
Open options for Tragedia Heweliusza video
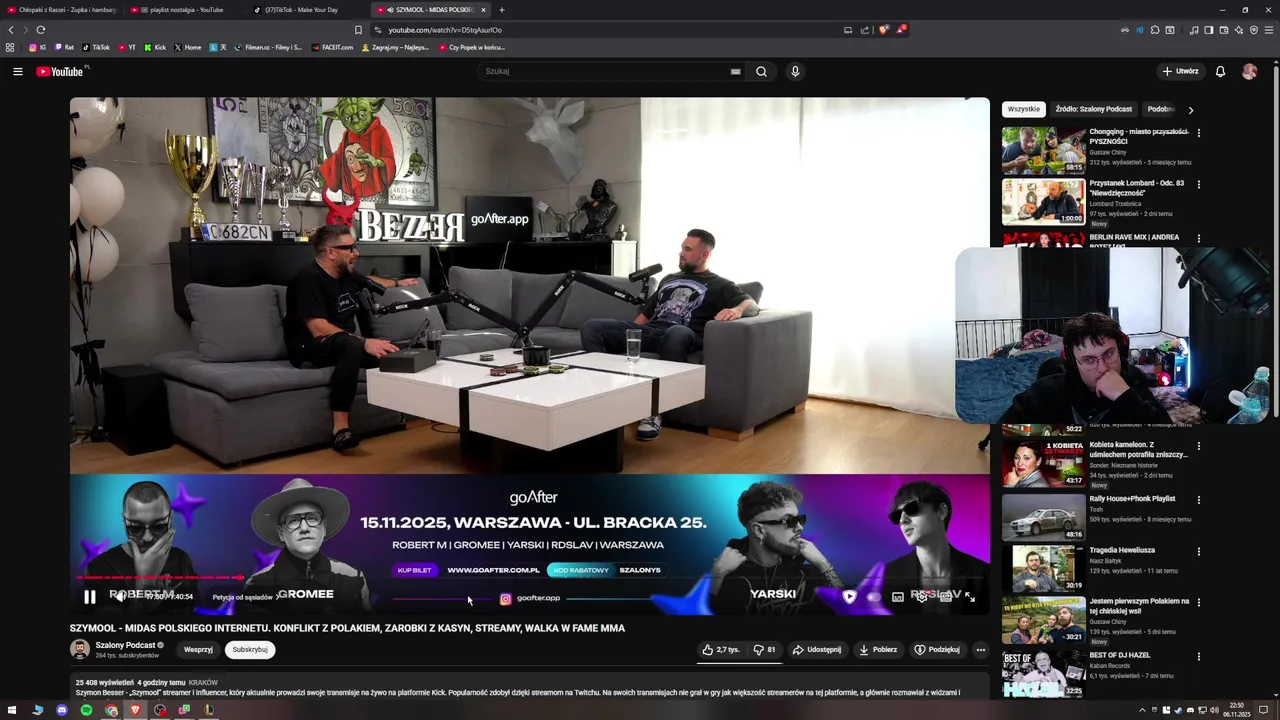coord(1199,551)
